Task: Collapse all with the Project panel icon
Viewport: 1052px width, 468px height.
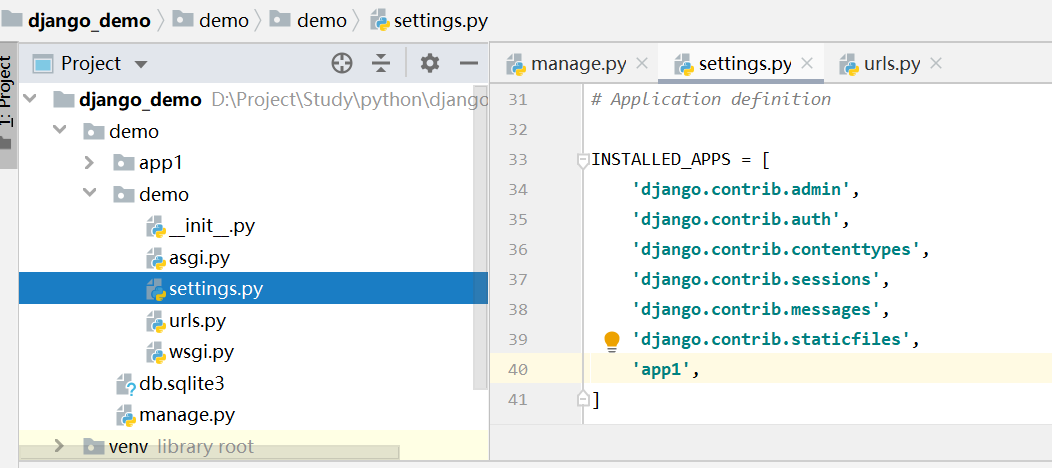Action: (x=381, y=64)
